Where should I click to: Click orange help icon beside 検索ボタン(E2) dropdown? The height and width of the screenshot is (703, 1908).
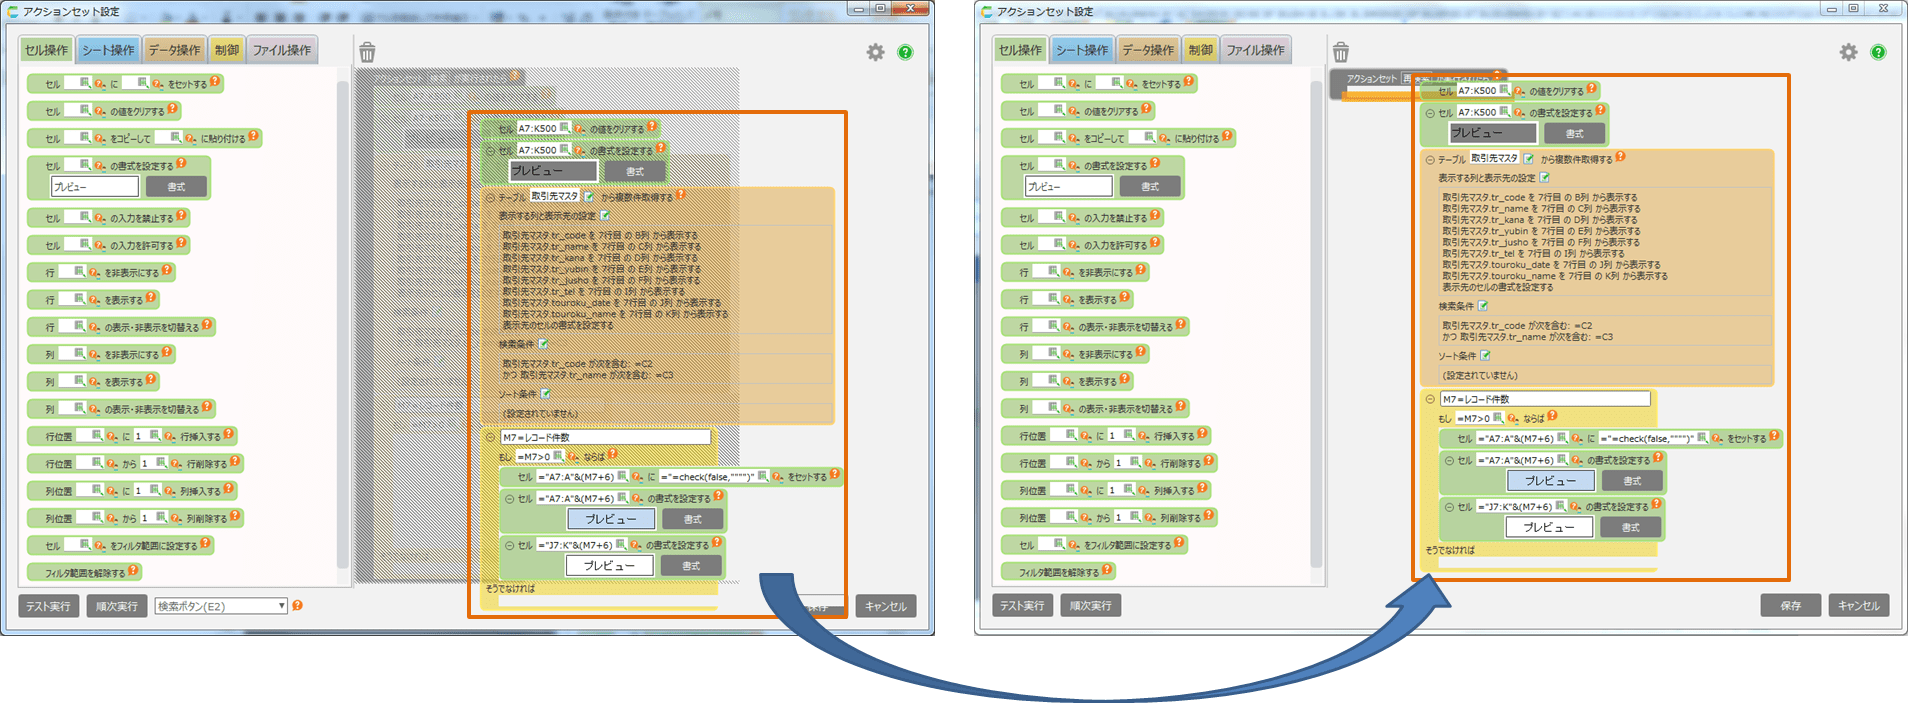tap(297, 605)
